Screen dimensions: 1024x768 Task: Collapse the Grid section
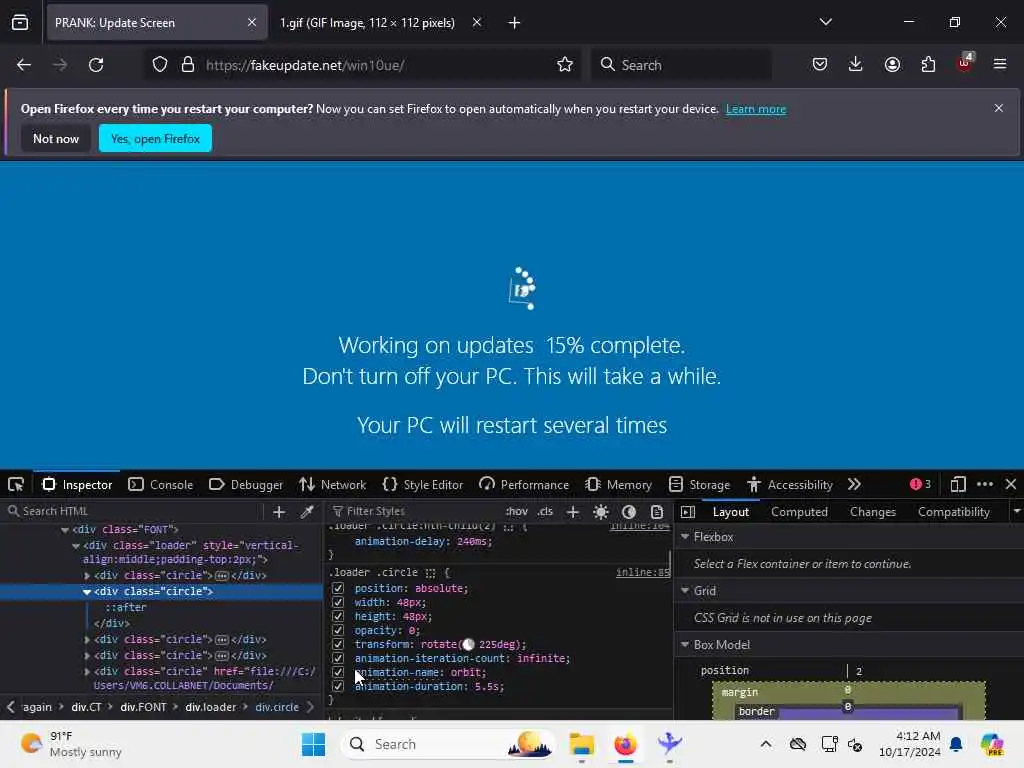(685, 591)
